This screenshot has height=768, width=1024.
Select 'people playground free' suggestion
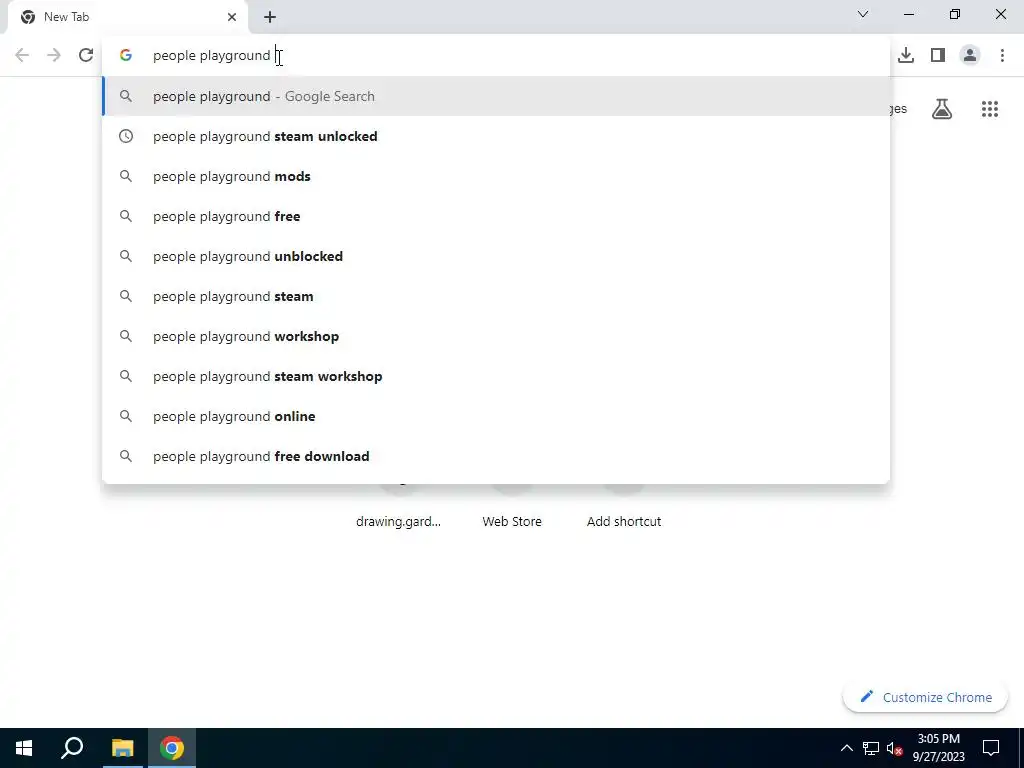(x=496, y=216)
